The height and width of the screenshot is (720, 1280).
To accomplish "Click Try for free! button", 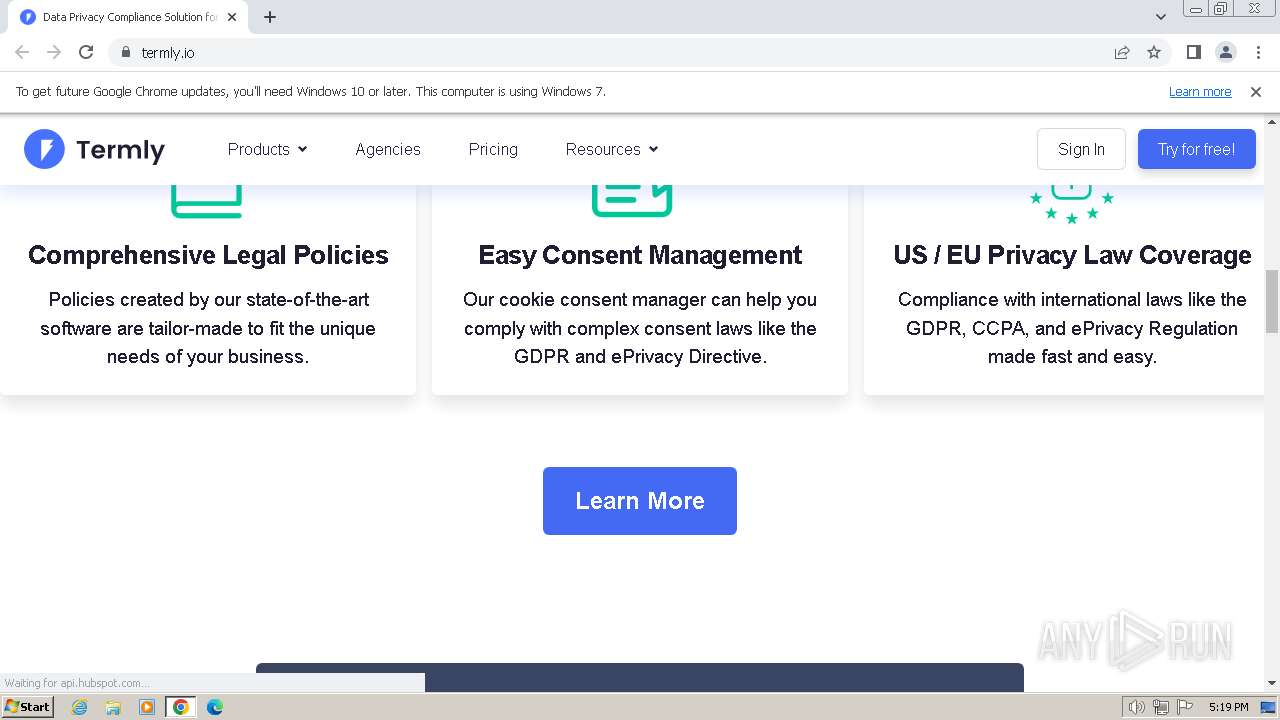I will [x=1197, y=149].
